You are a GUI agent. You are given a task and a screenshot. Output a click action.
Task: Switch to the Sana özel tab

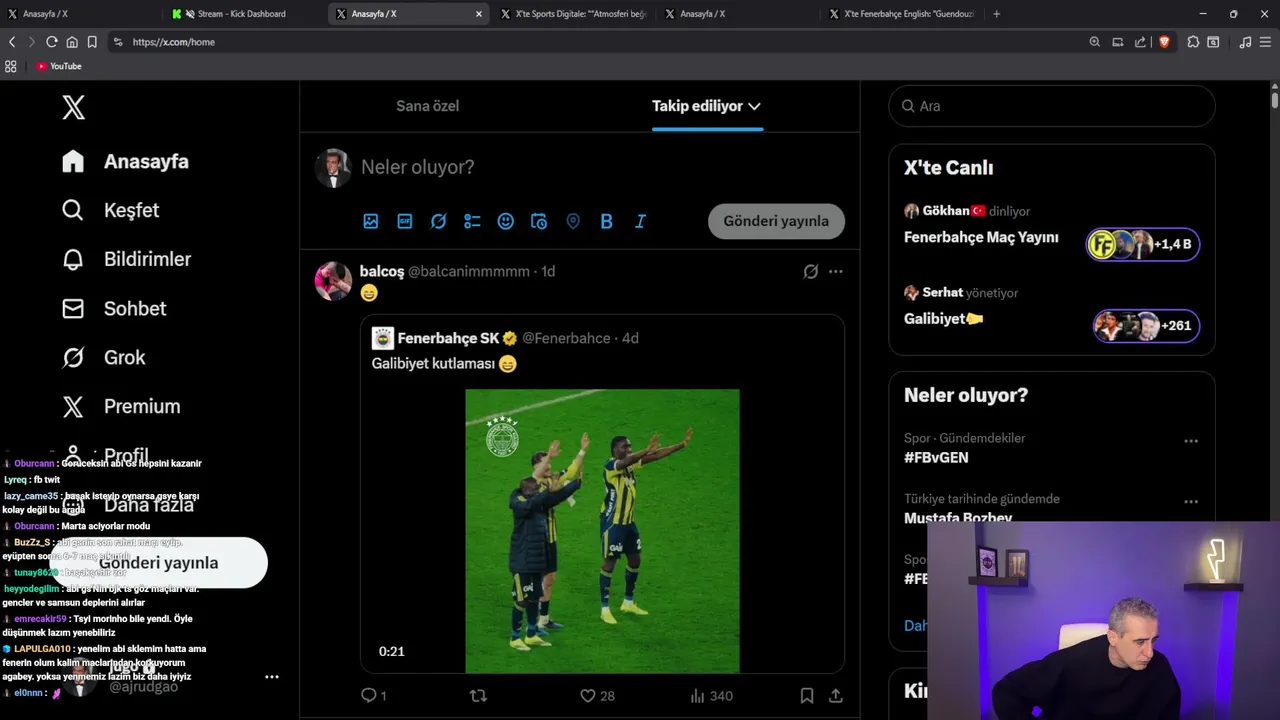[x=427, y=106]
